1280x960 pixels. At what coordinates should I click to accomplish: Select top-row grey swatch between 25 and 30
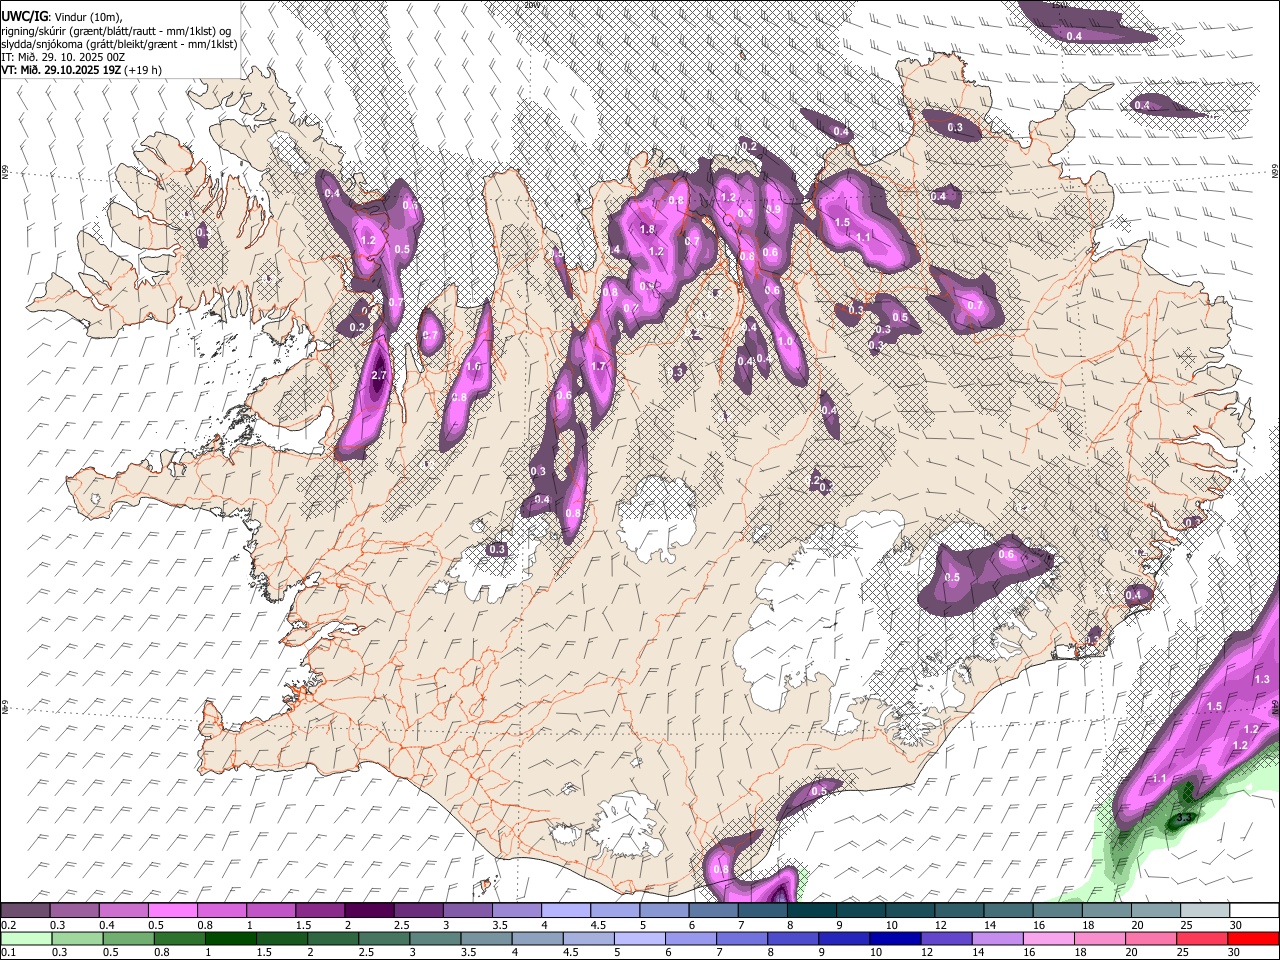coord(1204,910)
